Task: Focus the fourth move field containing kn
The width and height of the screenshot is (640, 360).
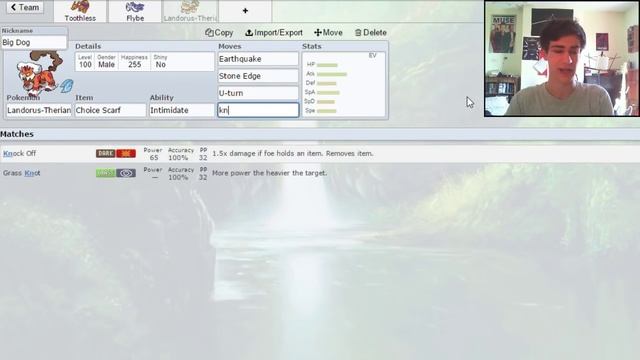Action: [x=258, y=110]
